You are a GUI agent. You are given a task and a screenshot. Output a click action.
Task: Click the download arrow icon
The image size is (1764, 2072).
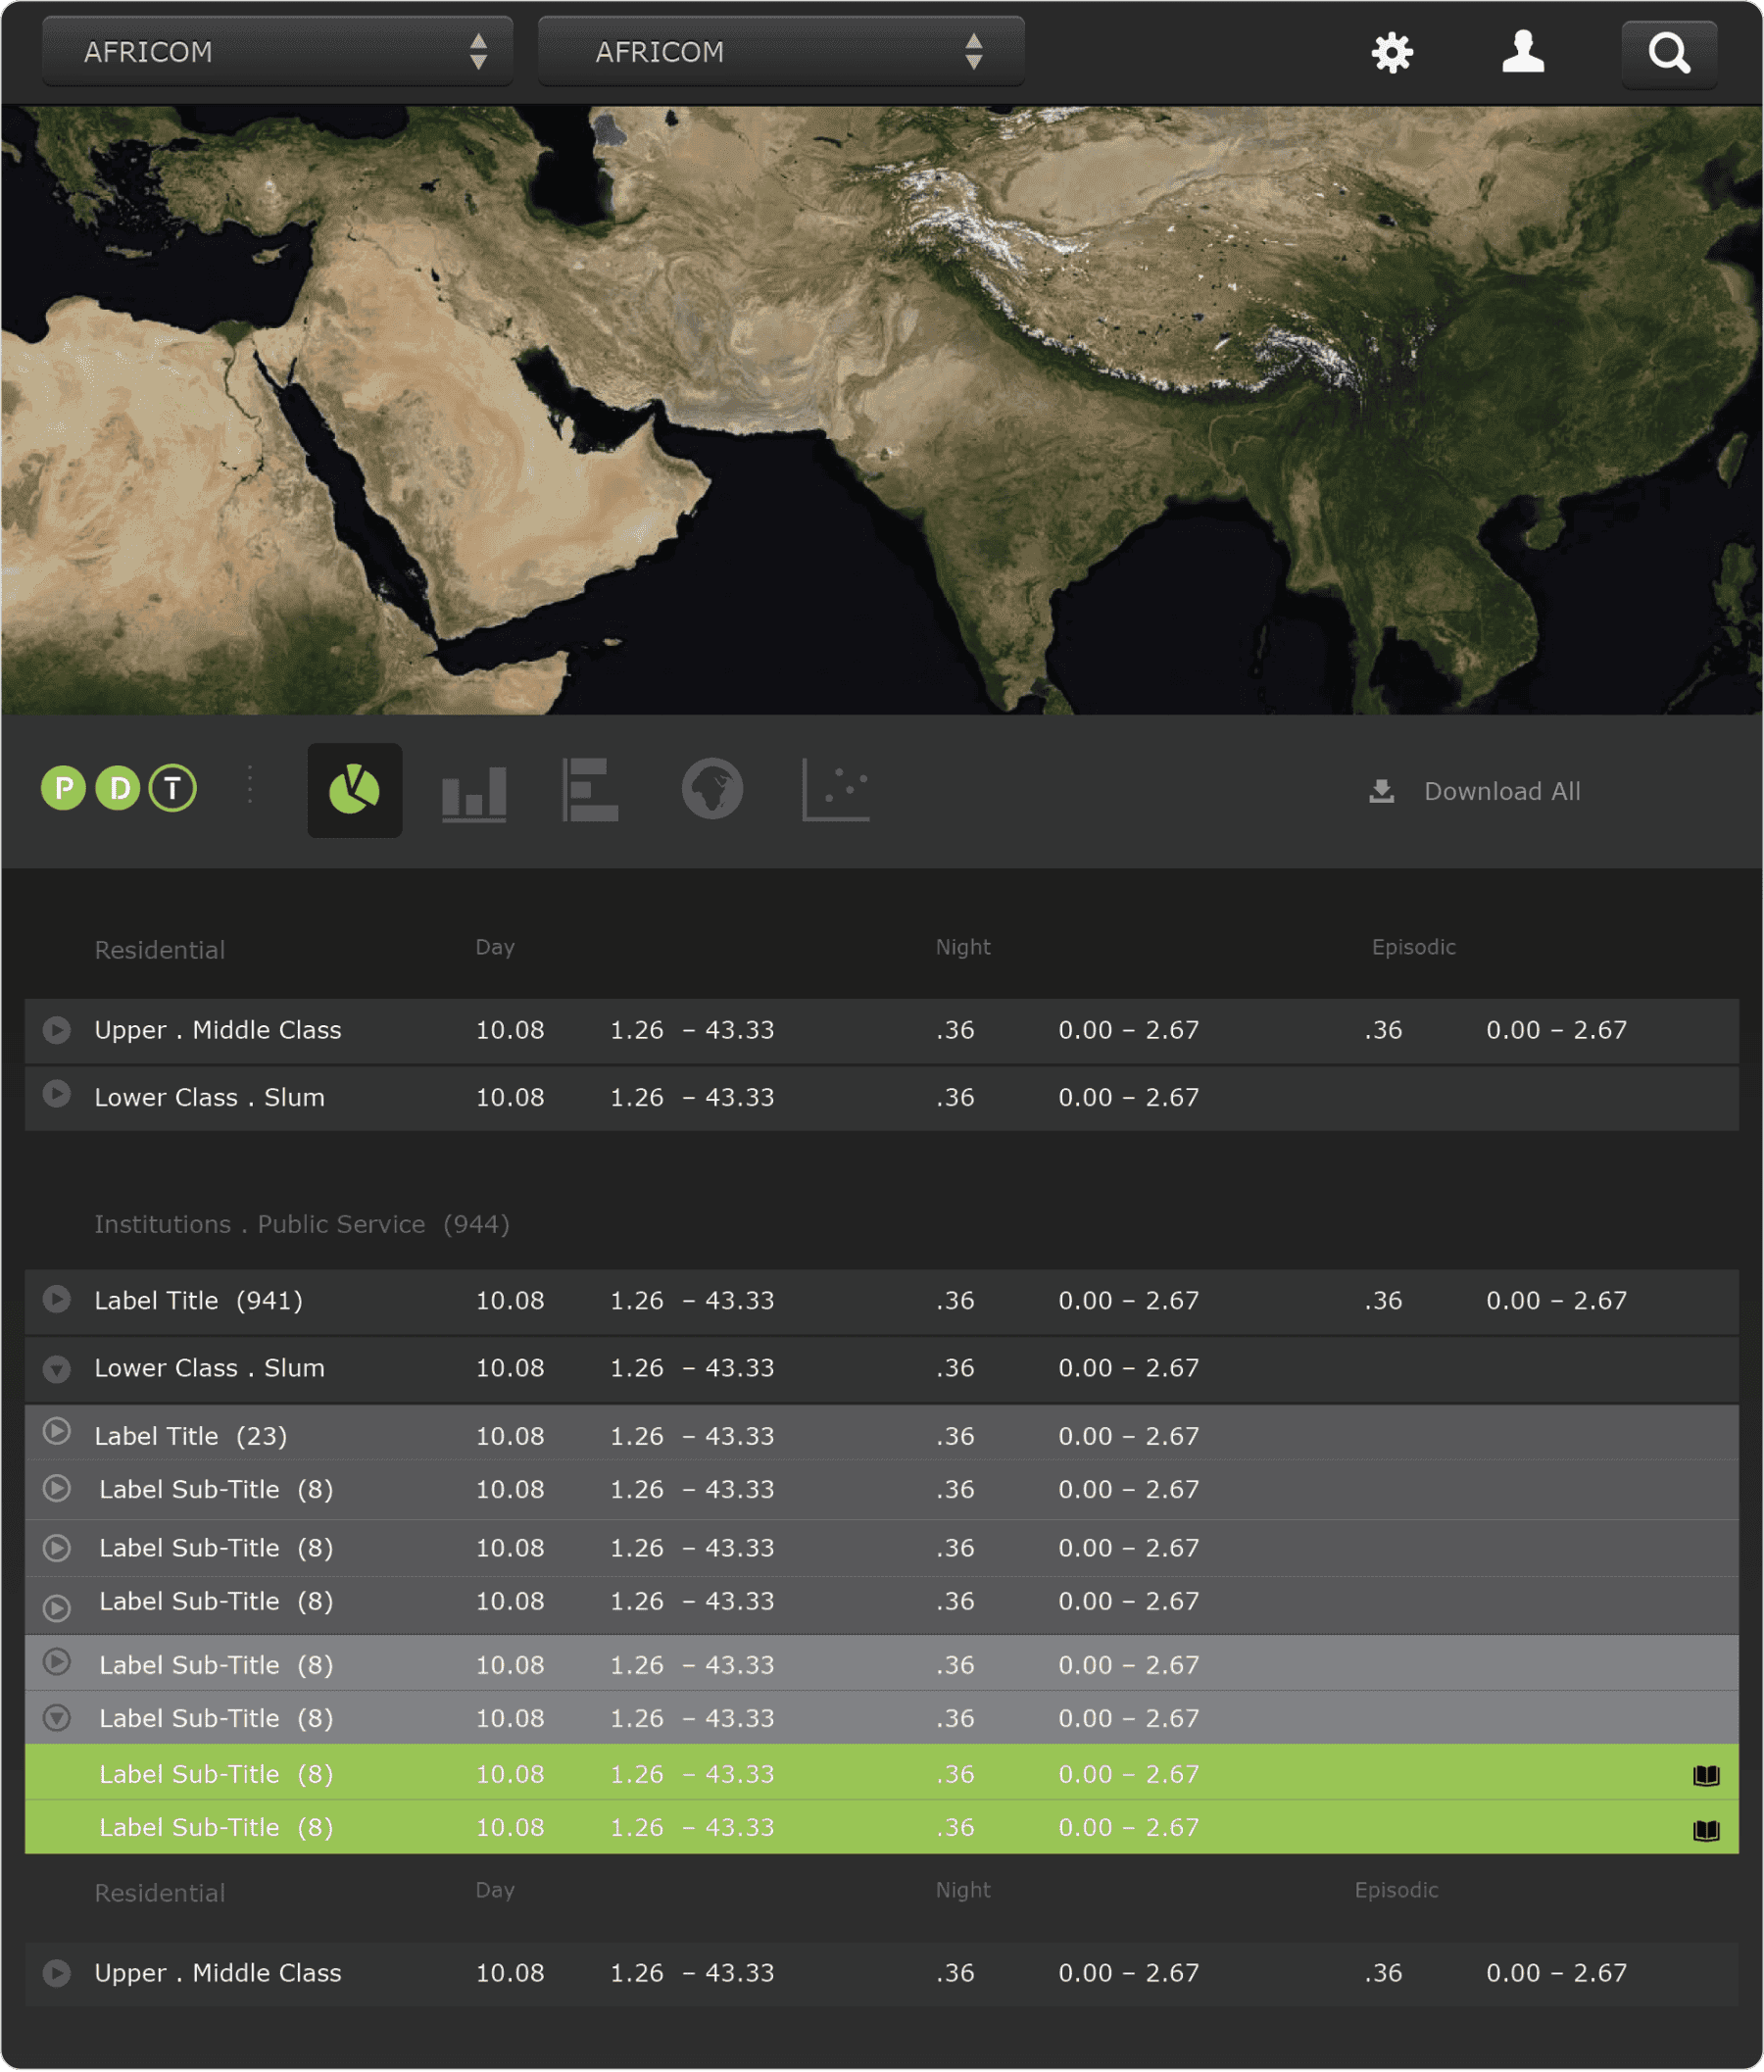[1382, 792]
